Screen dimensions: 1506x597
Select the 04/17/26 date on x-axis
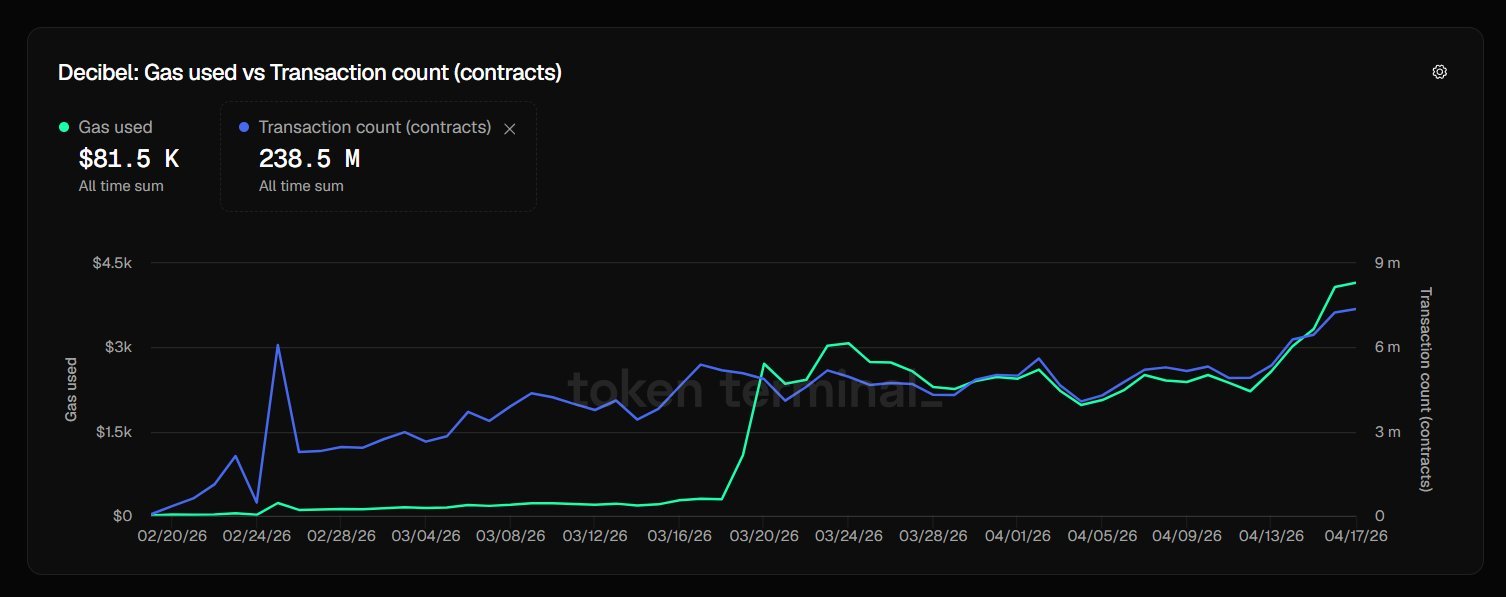coord(1356,535)
